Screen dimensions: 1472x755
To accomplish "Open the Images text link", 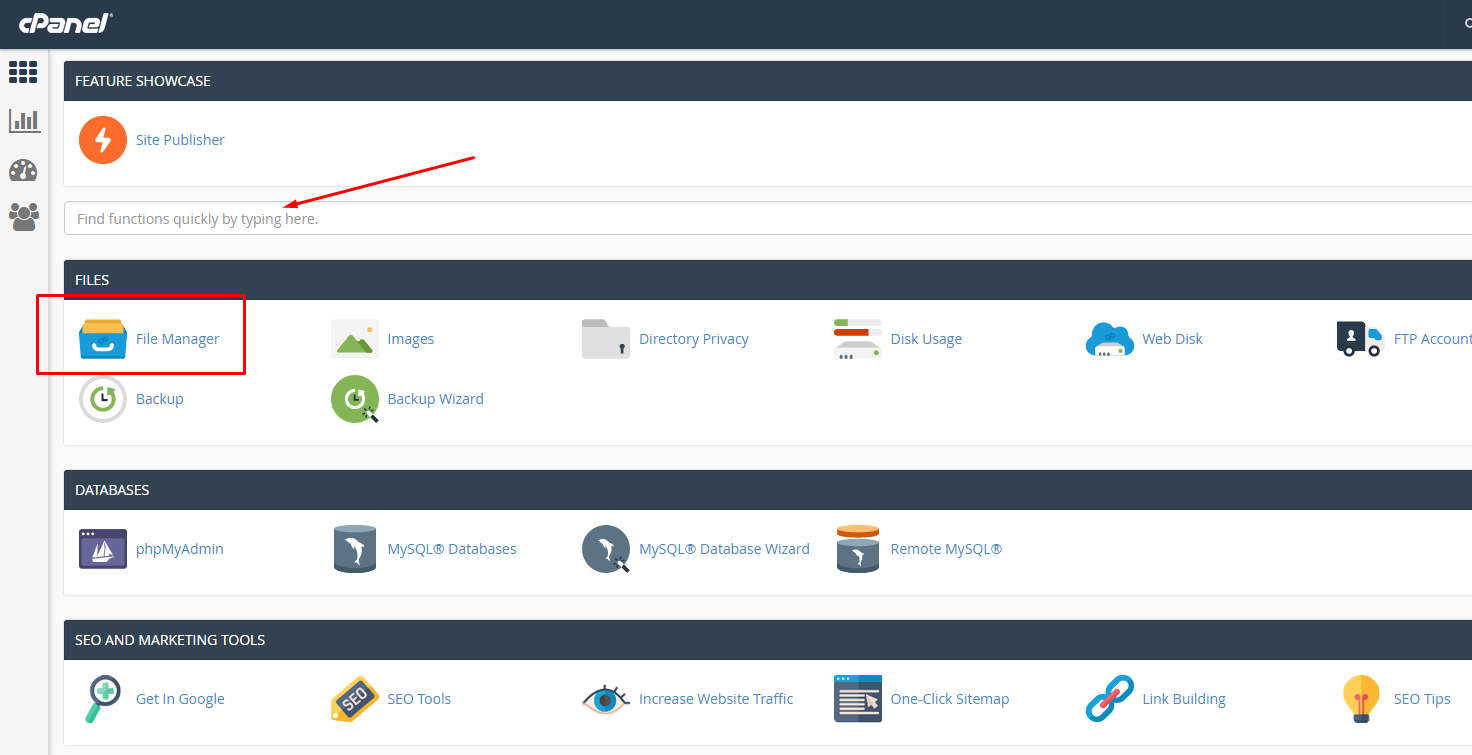I will 411,339.
